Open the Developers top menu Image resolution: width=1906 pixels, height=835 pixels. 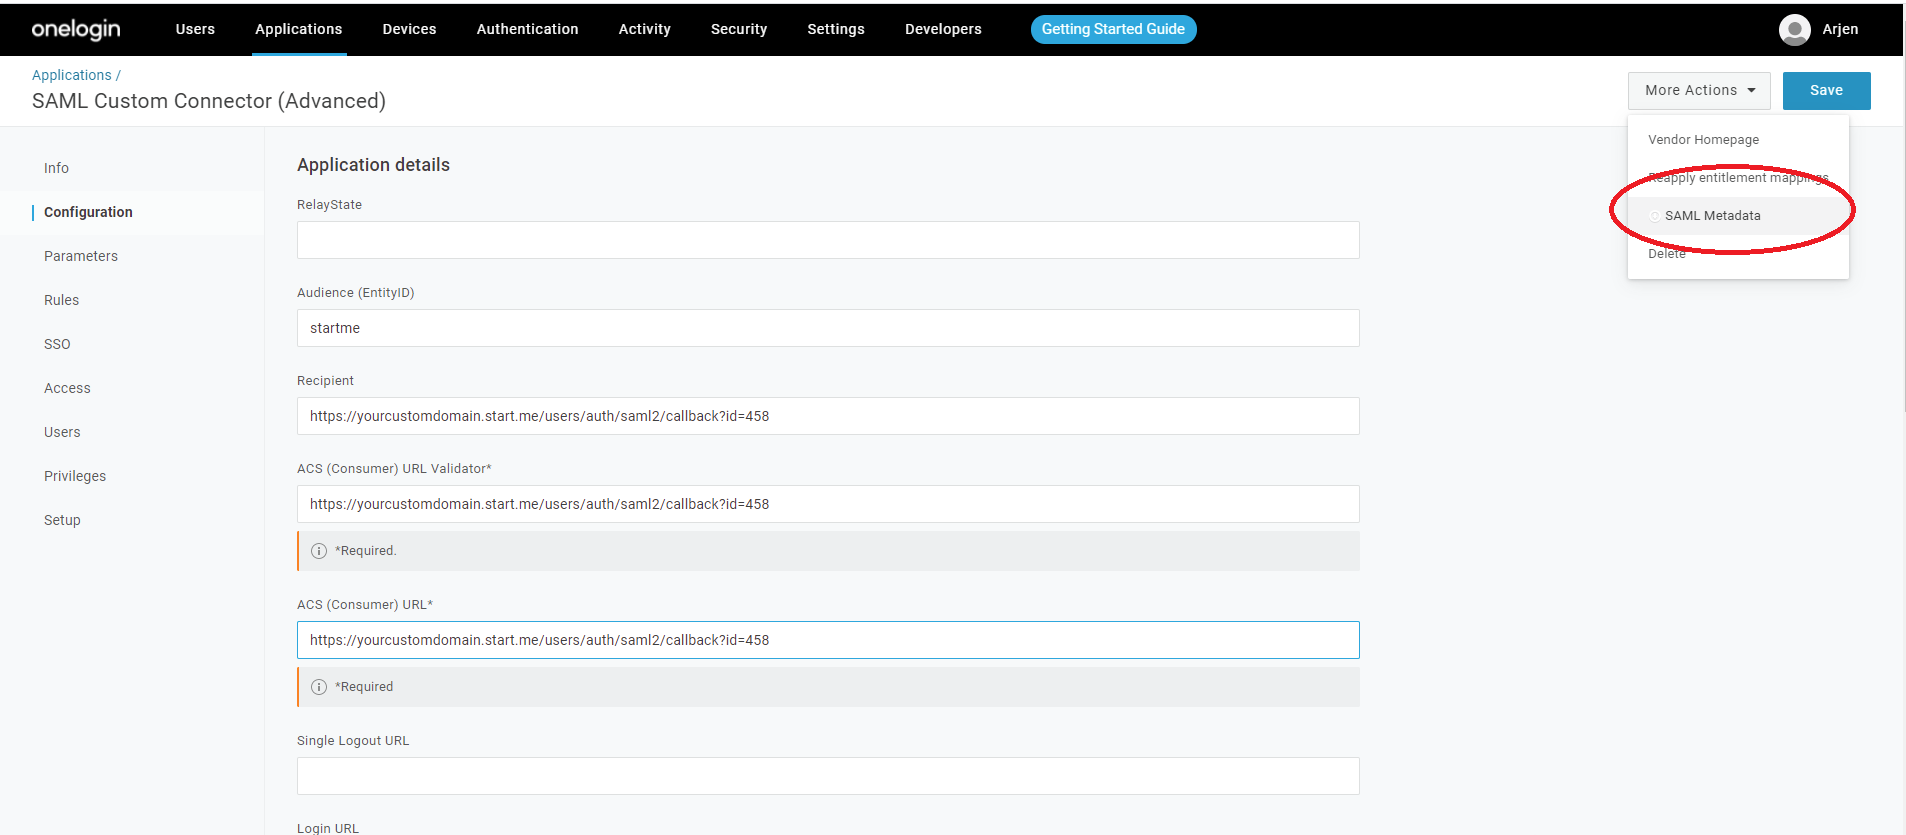[943, 29]
